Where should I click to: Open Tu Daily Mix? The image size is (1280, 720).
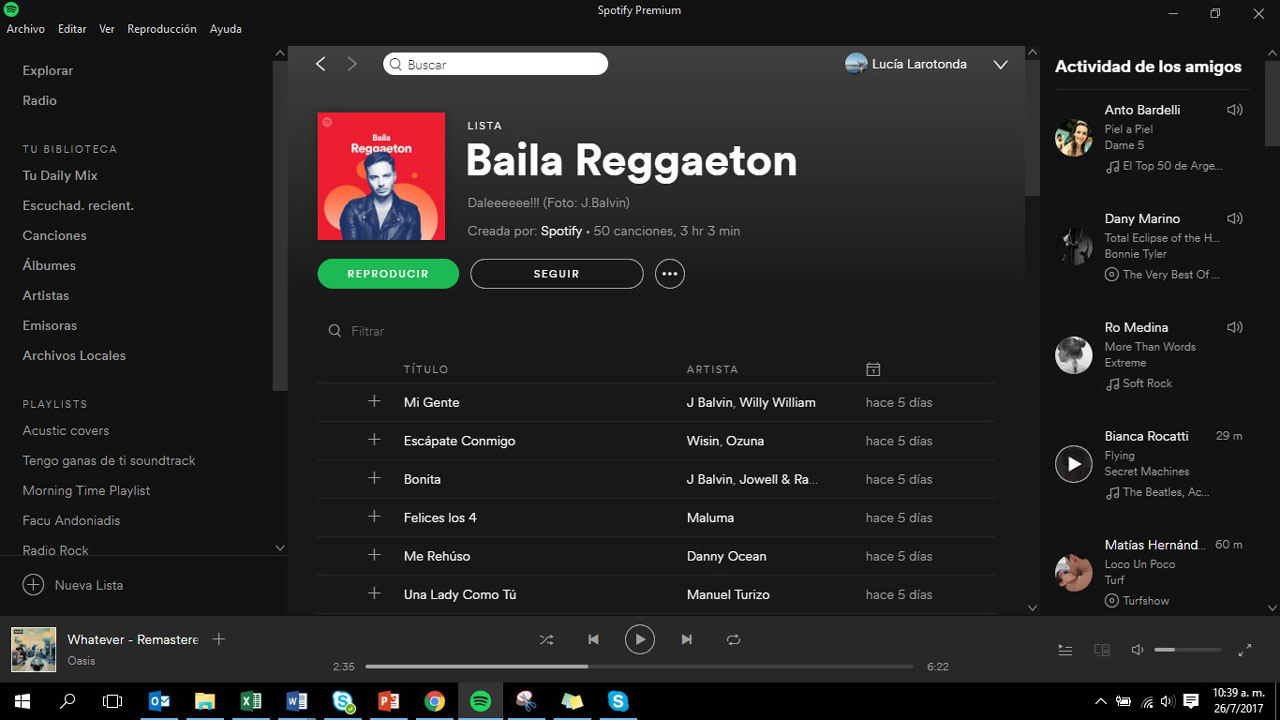60,175
